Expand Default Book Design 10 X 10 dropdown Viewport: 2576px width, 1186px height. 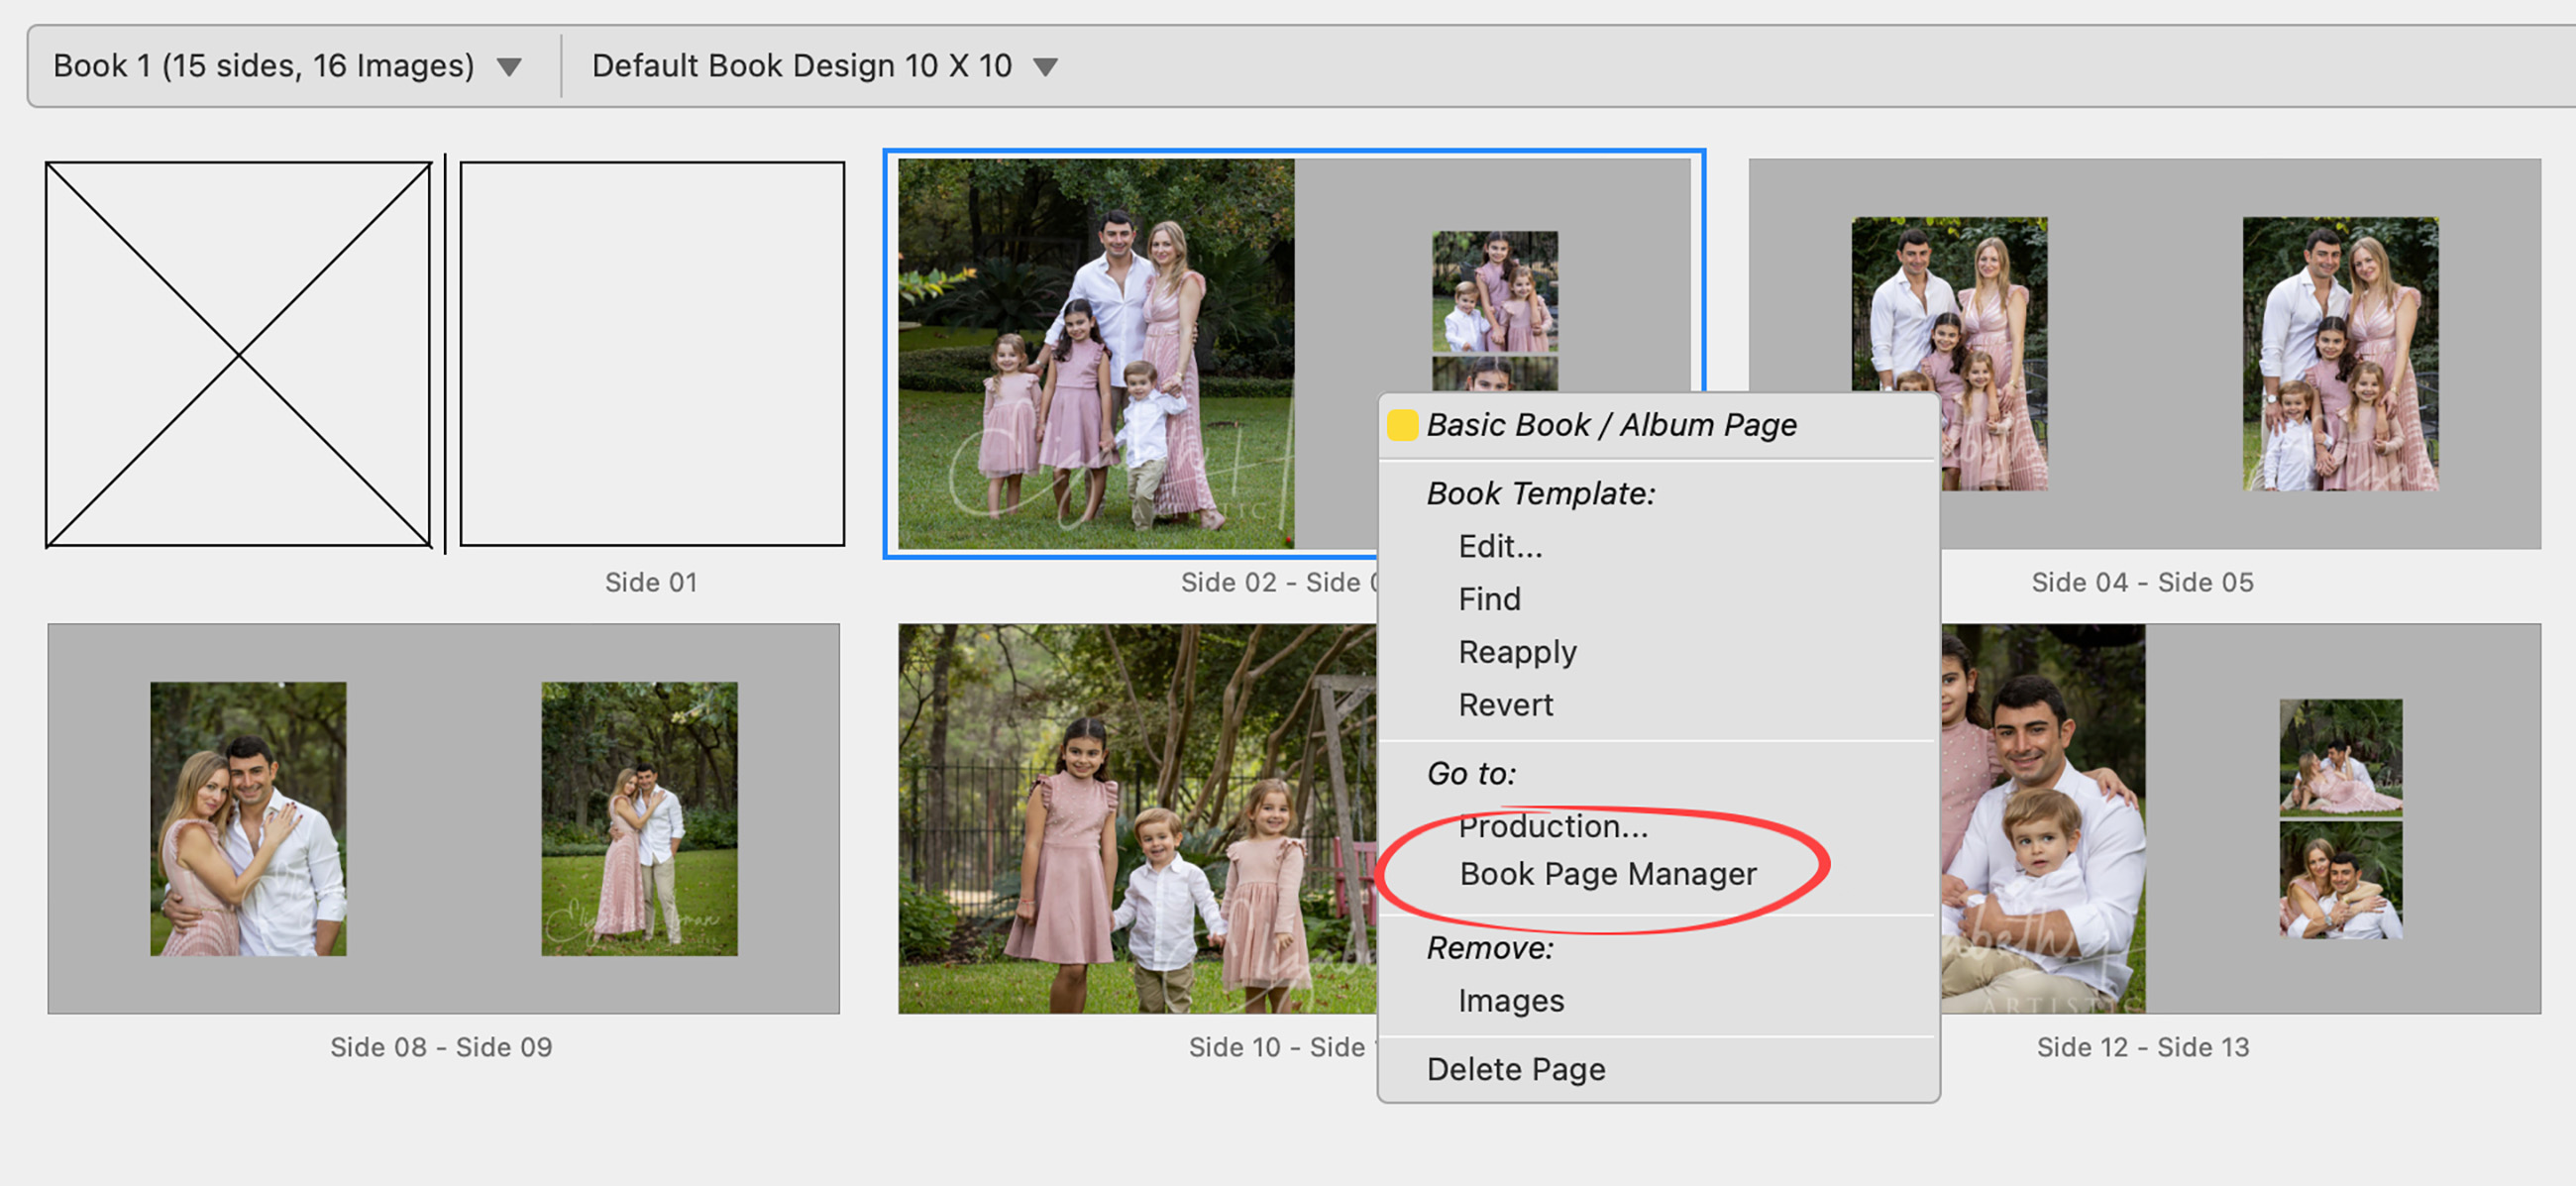pos(1045,67)
